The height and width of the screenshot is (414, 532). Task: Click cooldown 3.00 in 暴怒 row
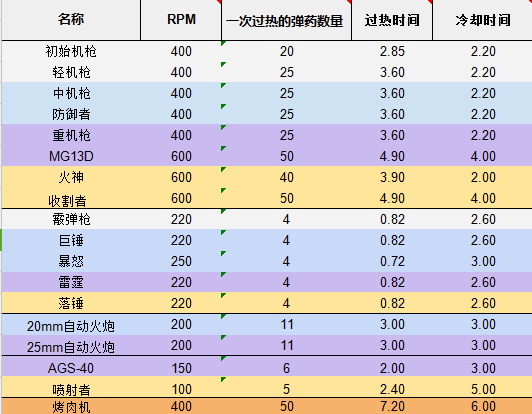(x=482, y=261)
